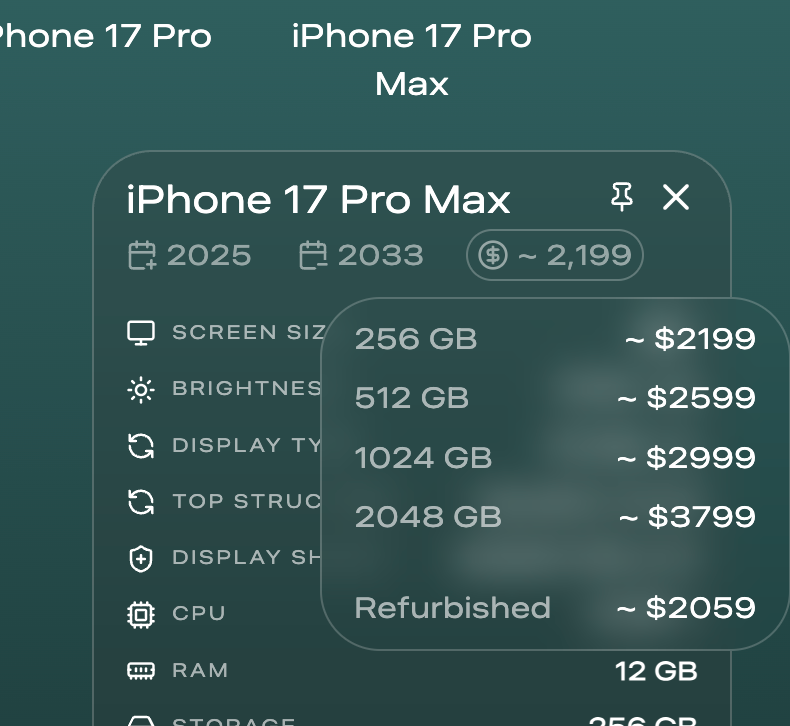The width and height of the screenshot is (790, 726).
Task: Click the Screen Size monitor icon
Action: click(141, 333)
